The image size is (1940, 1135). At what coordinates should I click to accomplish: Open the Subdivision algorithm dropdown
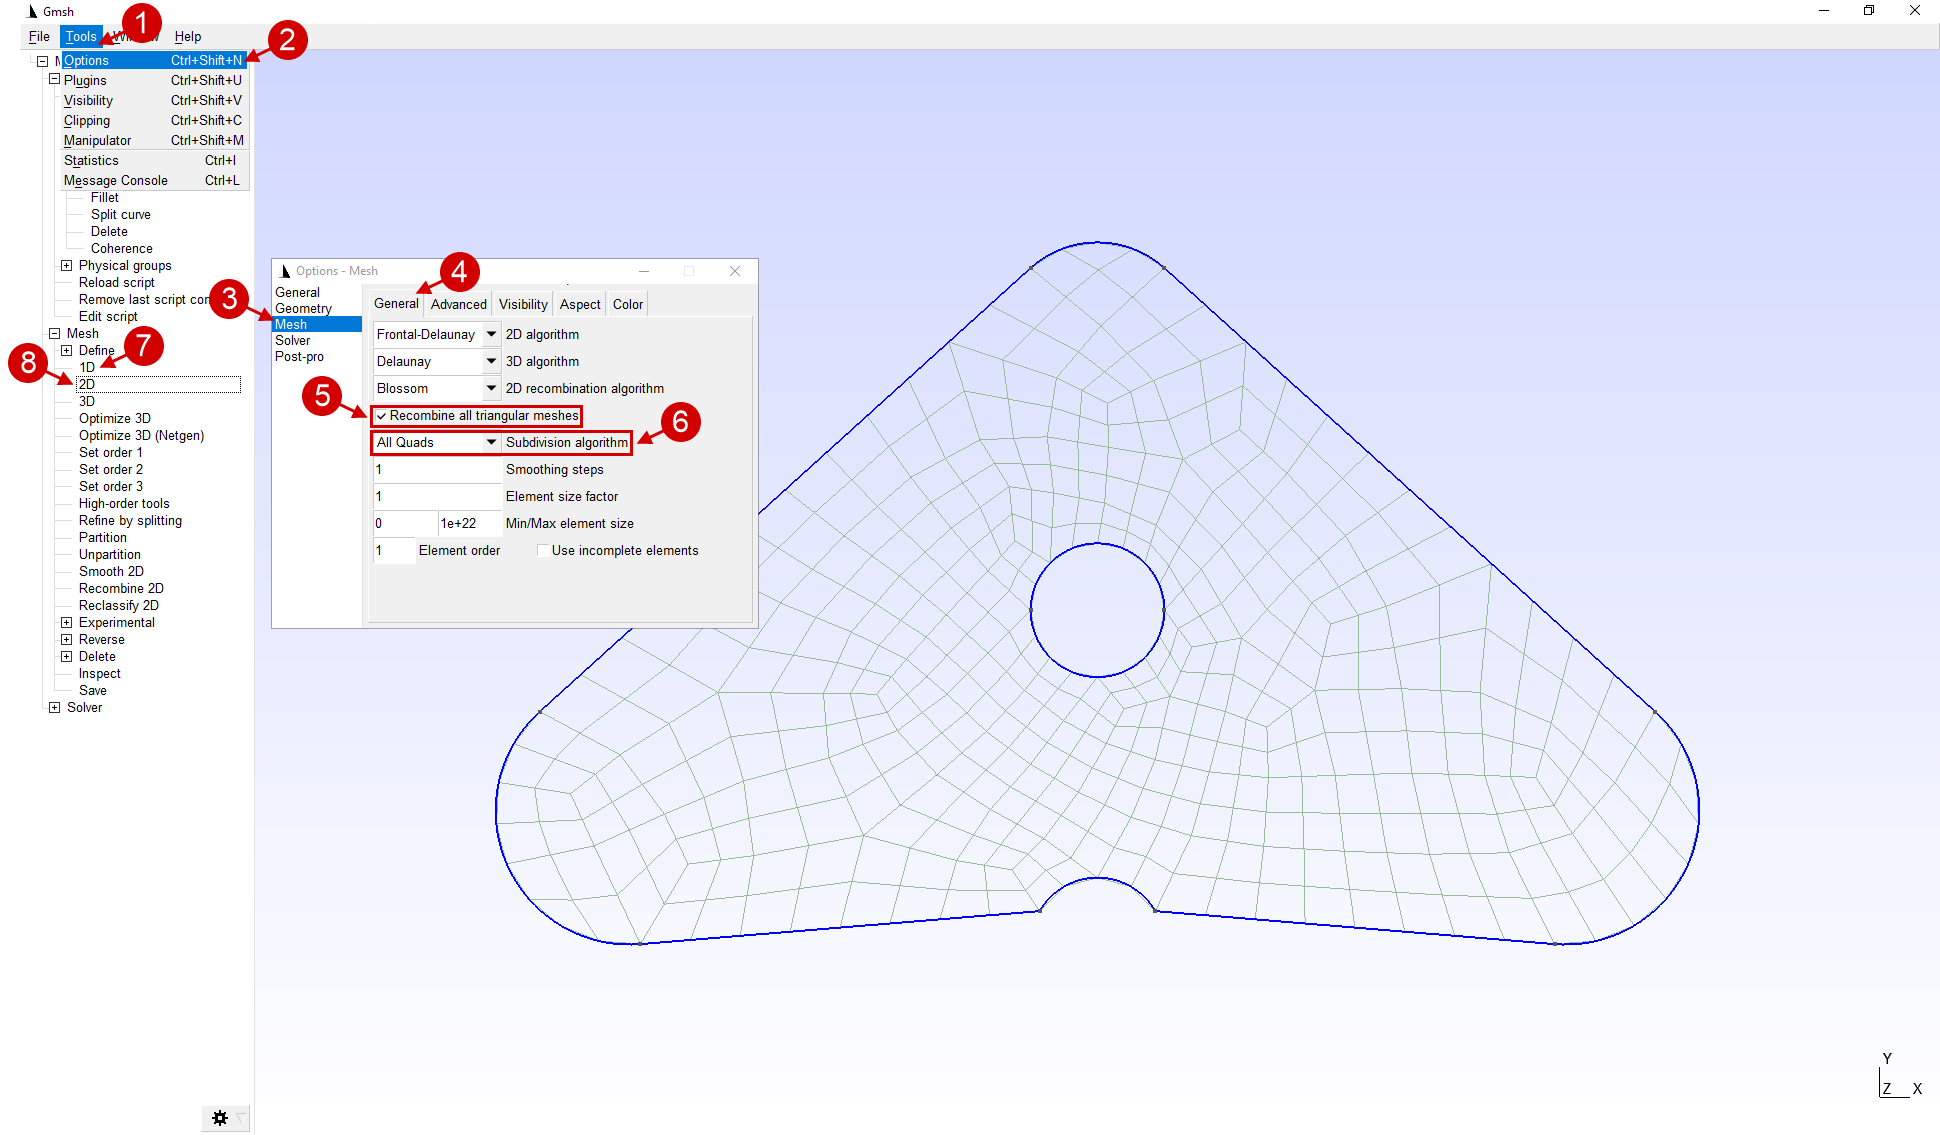click(491, 443)
